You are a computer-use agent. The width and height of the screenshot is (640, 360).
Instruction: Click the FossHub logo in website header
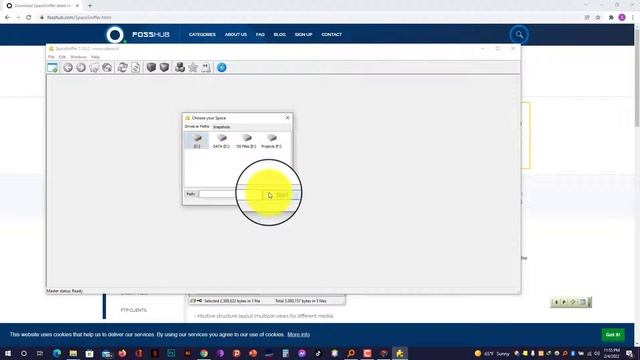pyautogui.click(x=138, y=35)
